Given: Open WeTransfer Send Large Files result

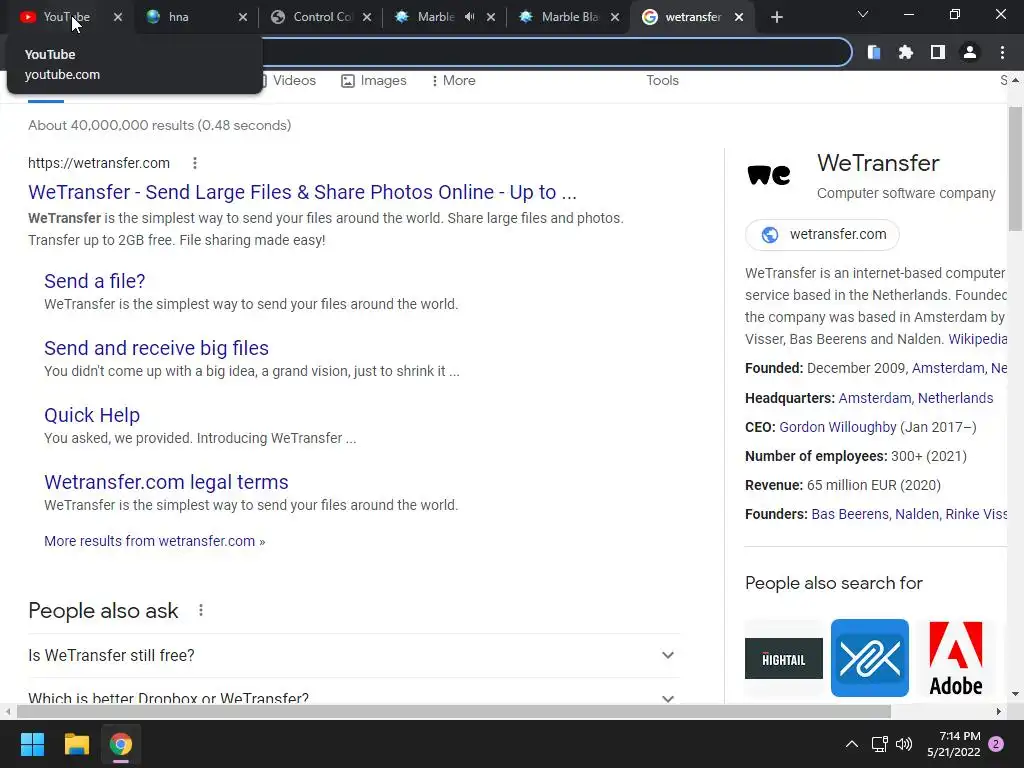Looking at the screenshot, I should (302, 192).
